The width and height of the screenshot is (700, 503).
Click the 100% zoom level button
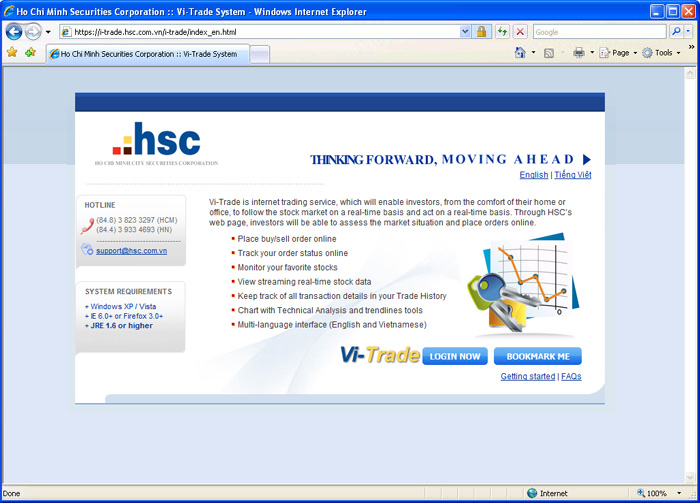coord(652,493)
